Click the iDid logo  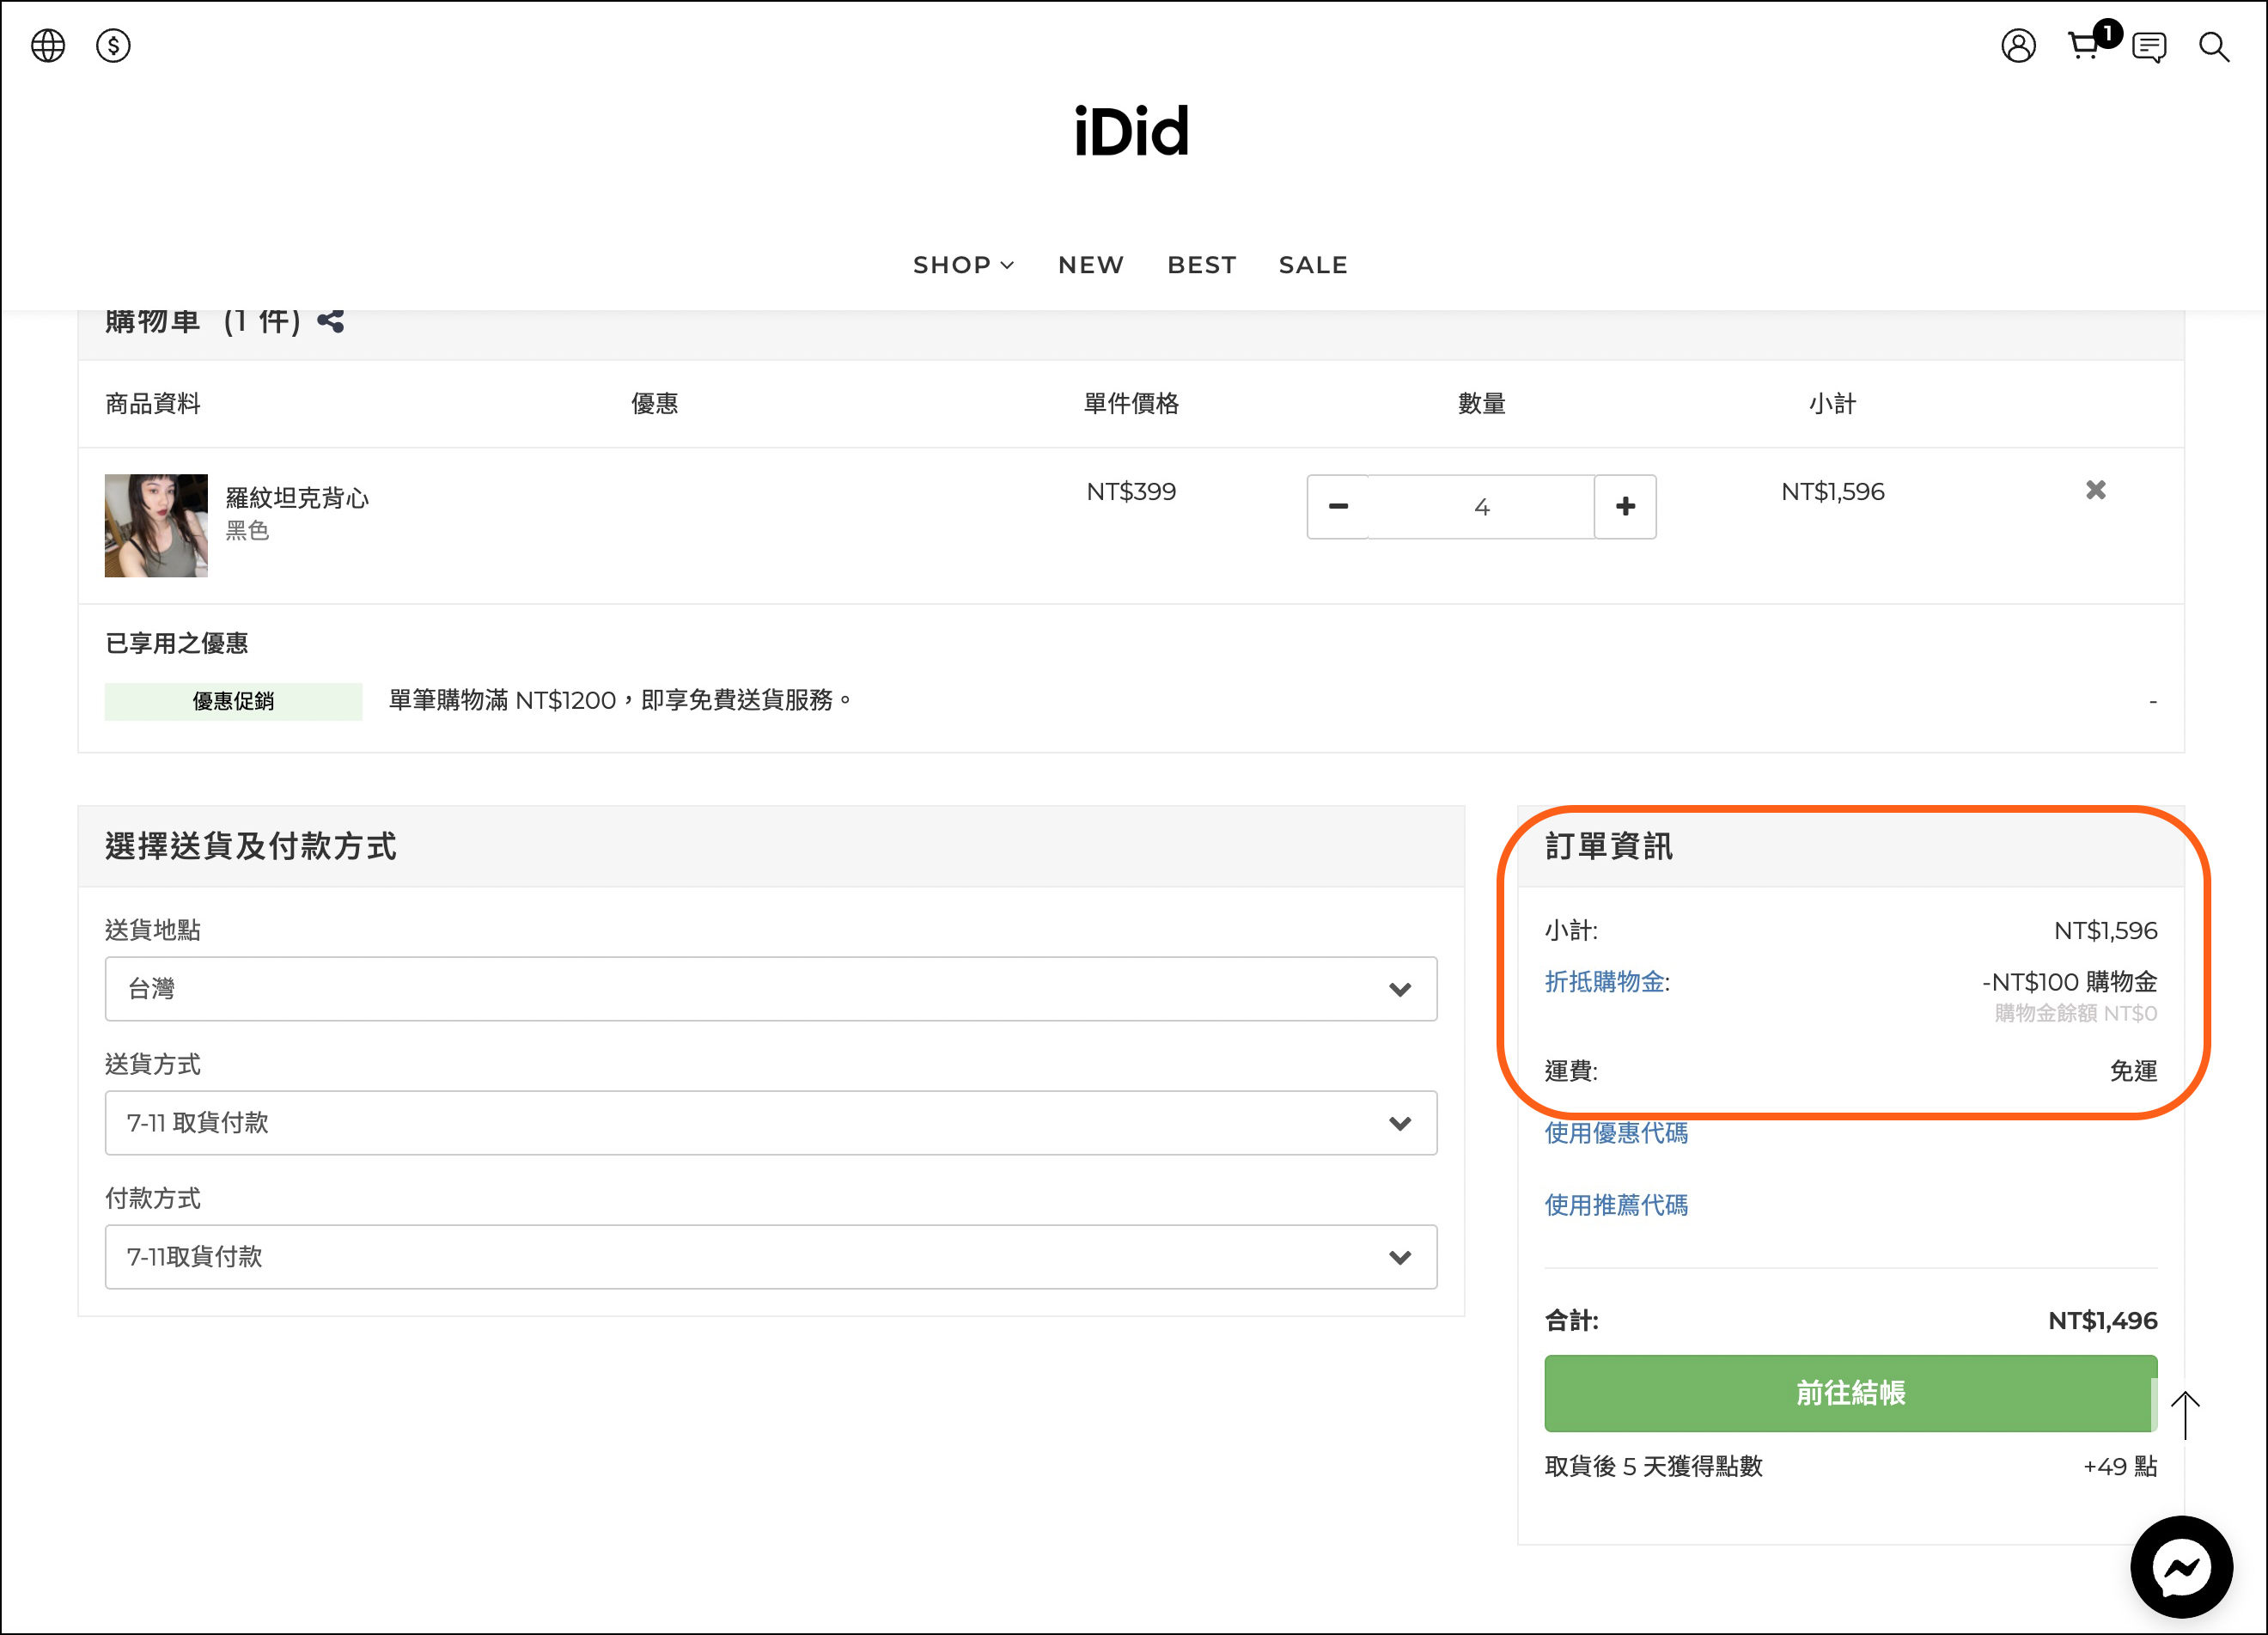[x=1131, y=131]
